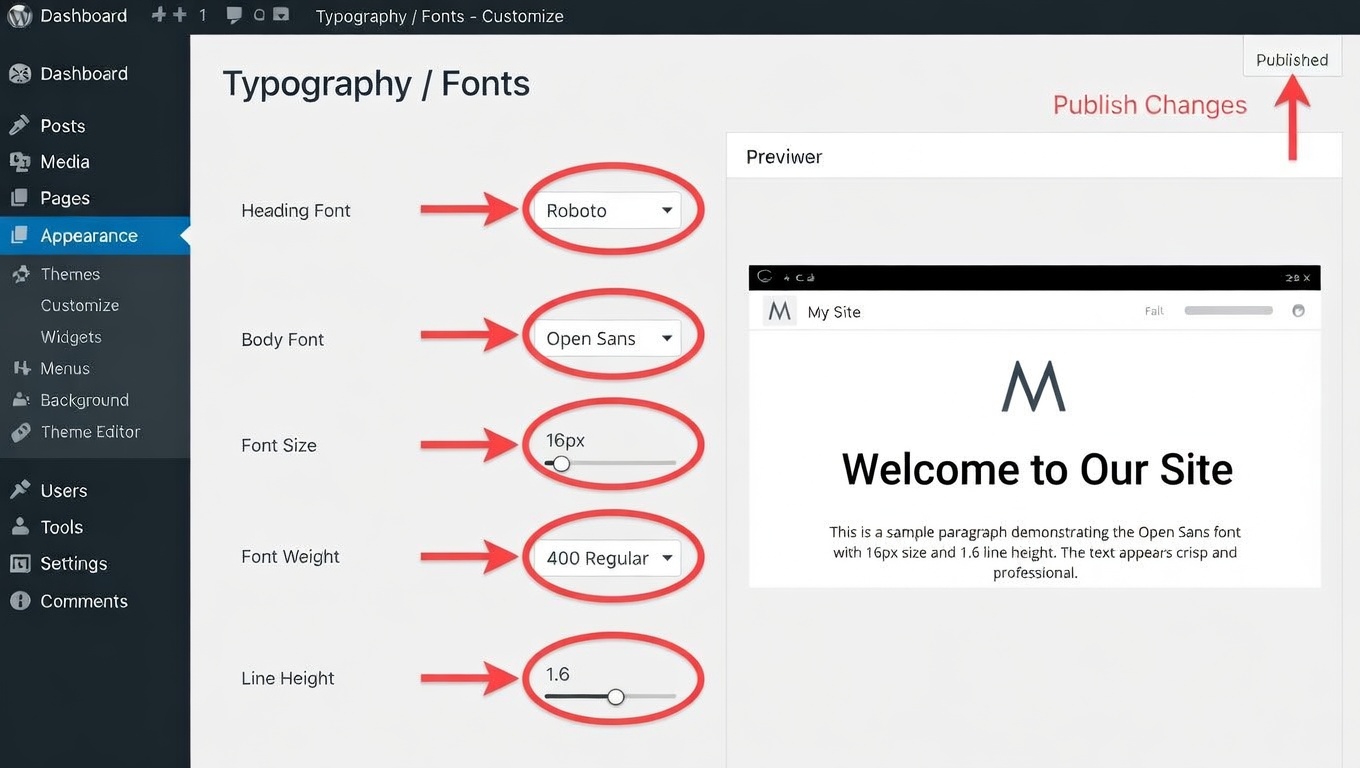Click the Posts pin icon
The image size is (1360, 768).
(x=19, y=125)
